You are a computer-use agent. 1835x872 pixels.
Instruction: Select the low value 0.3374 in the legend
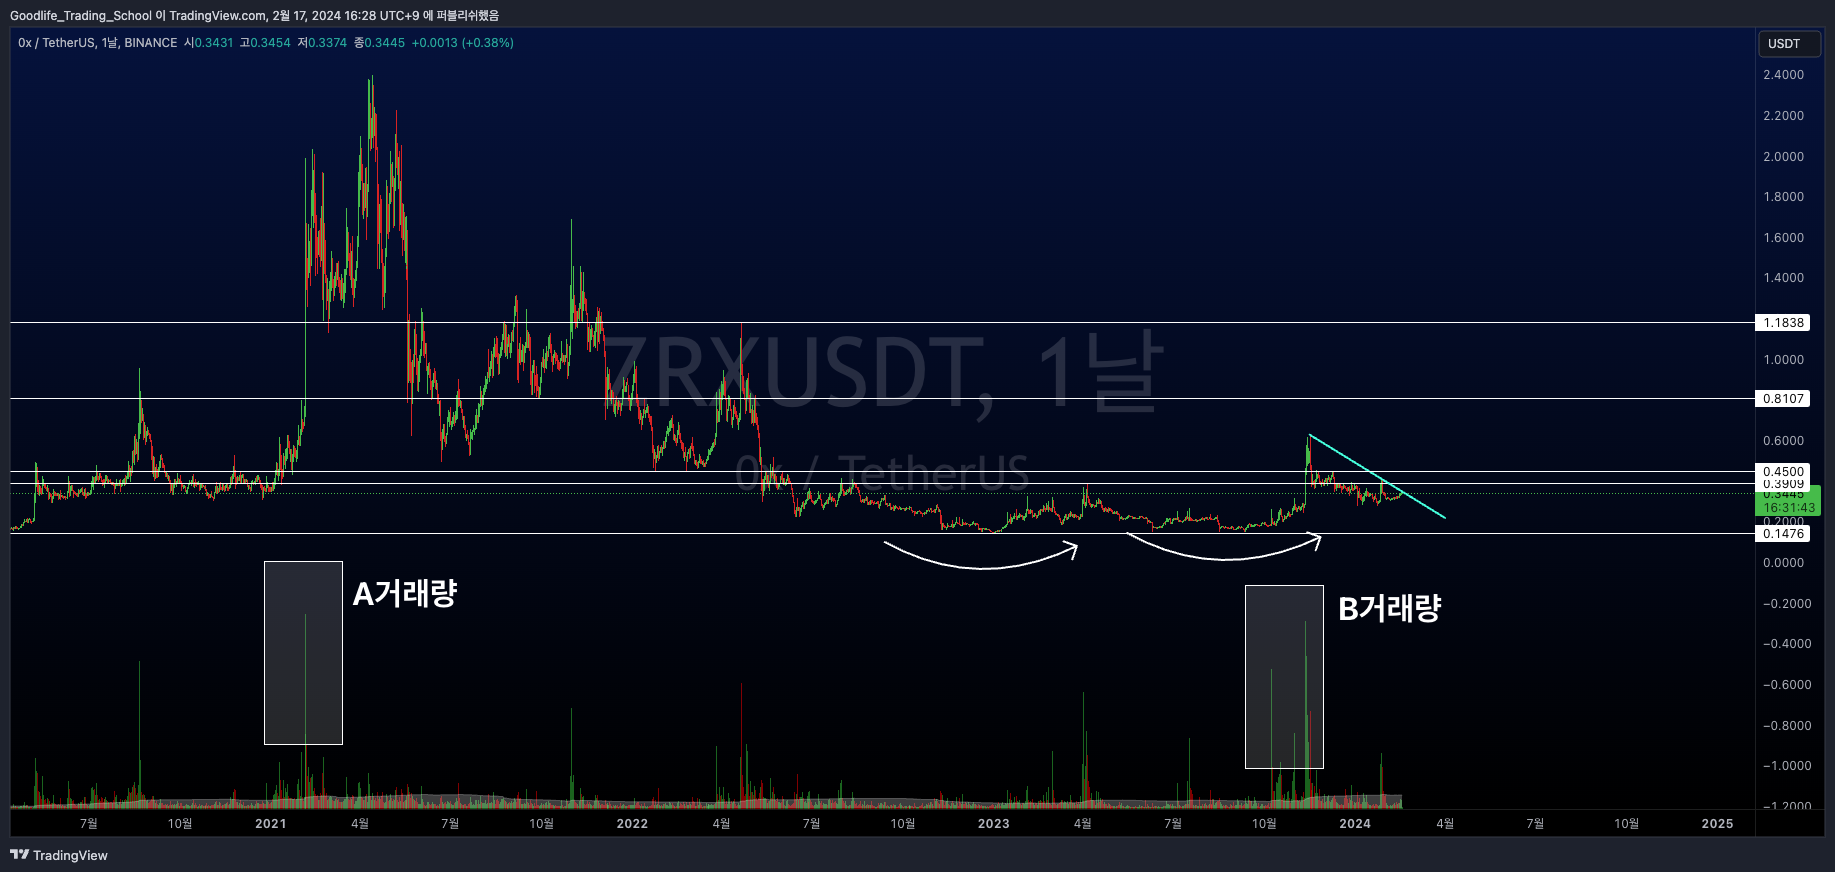pos(327,43)
